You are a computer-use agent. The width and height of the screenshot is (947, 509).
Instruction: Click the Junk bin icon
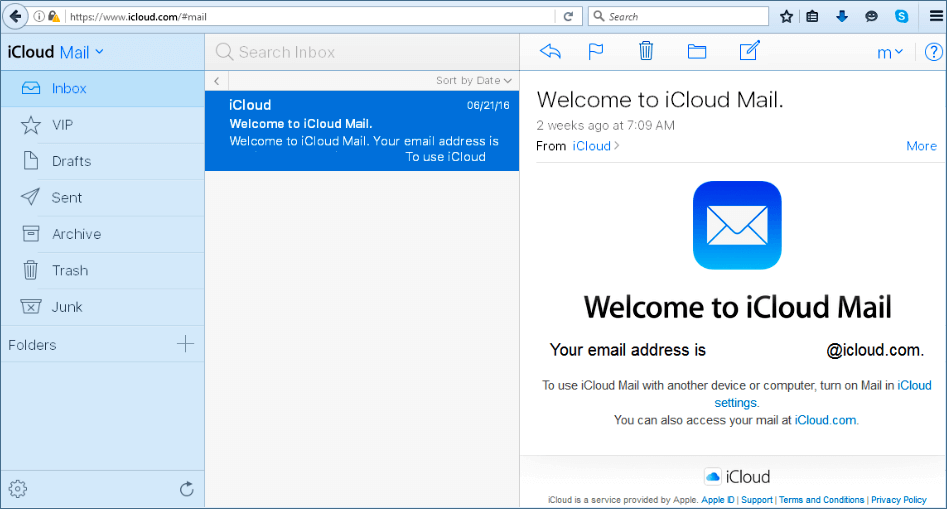tap(31, 307)
